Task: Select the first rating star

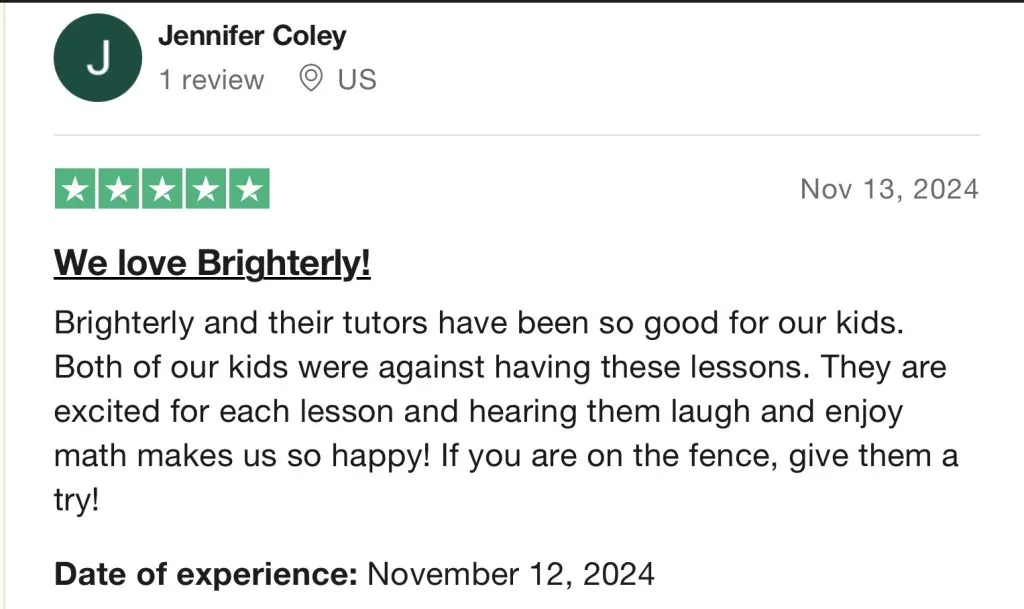Action: (x=75, y=189)
